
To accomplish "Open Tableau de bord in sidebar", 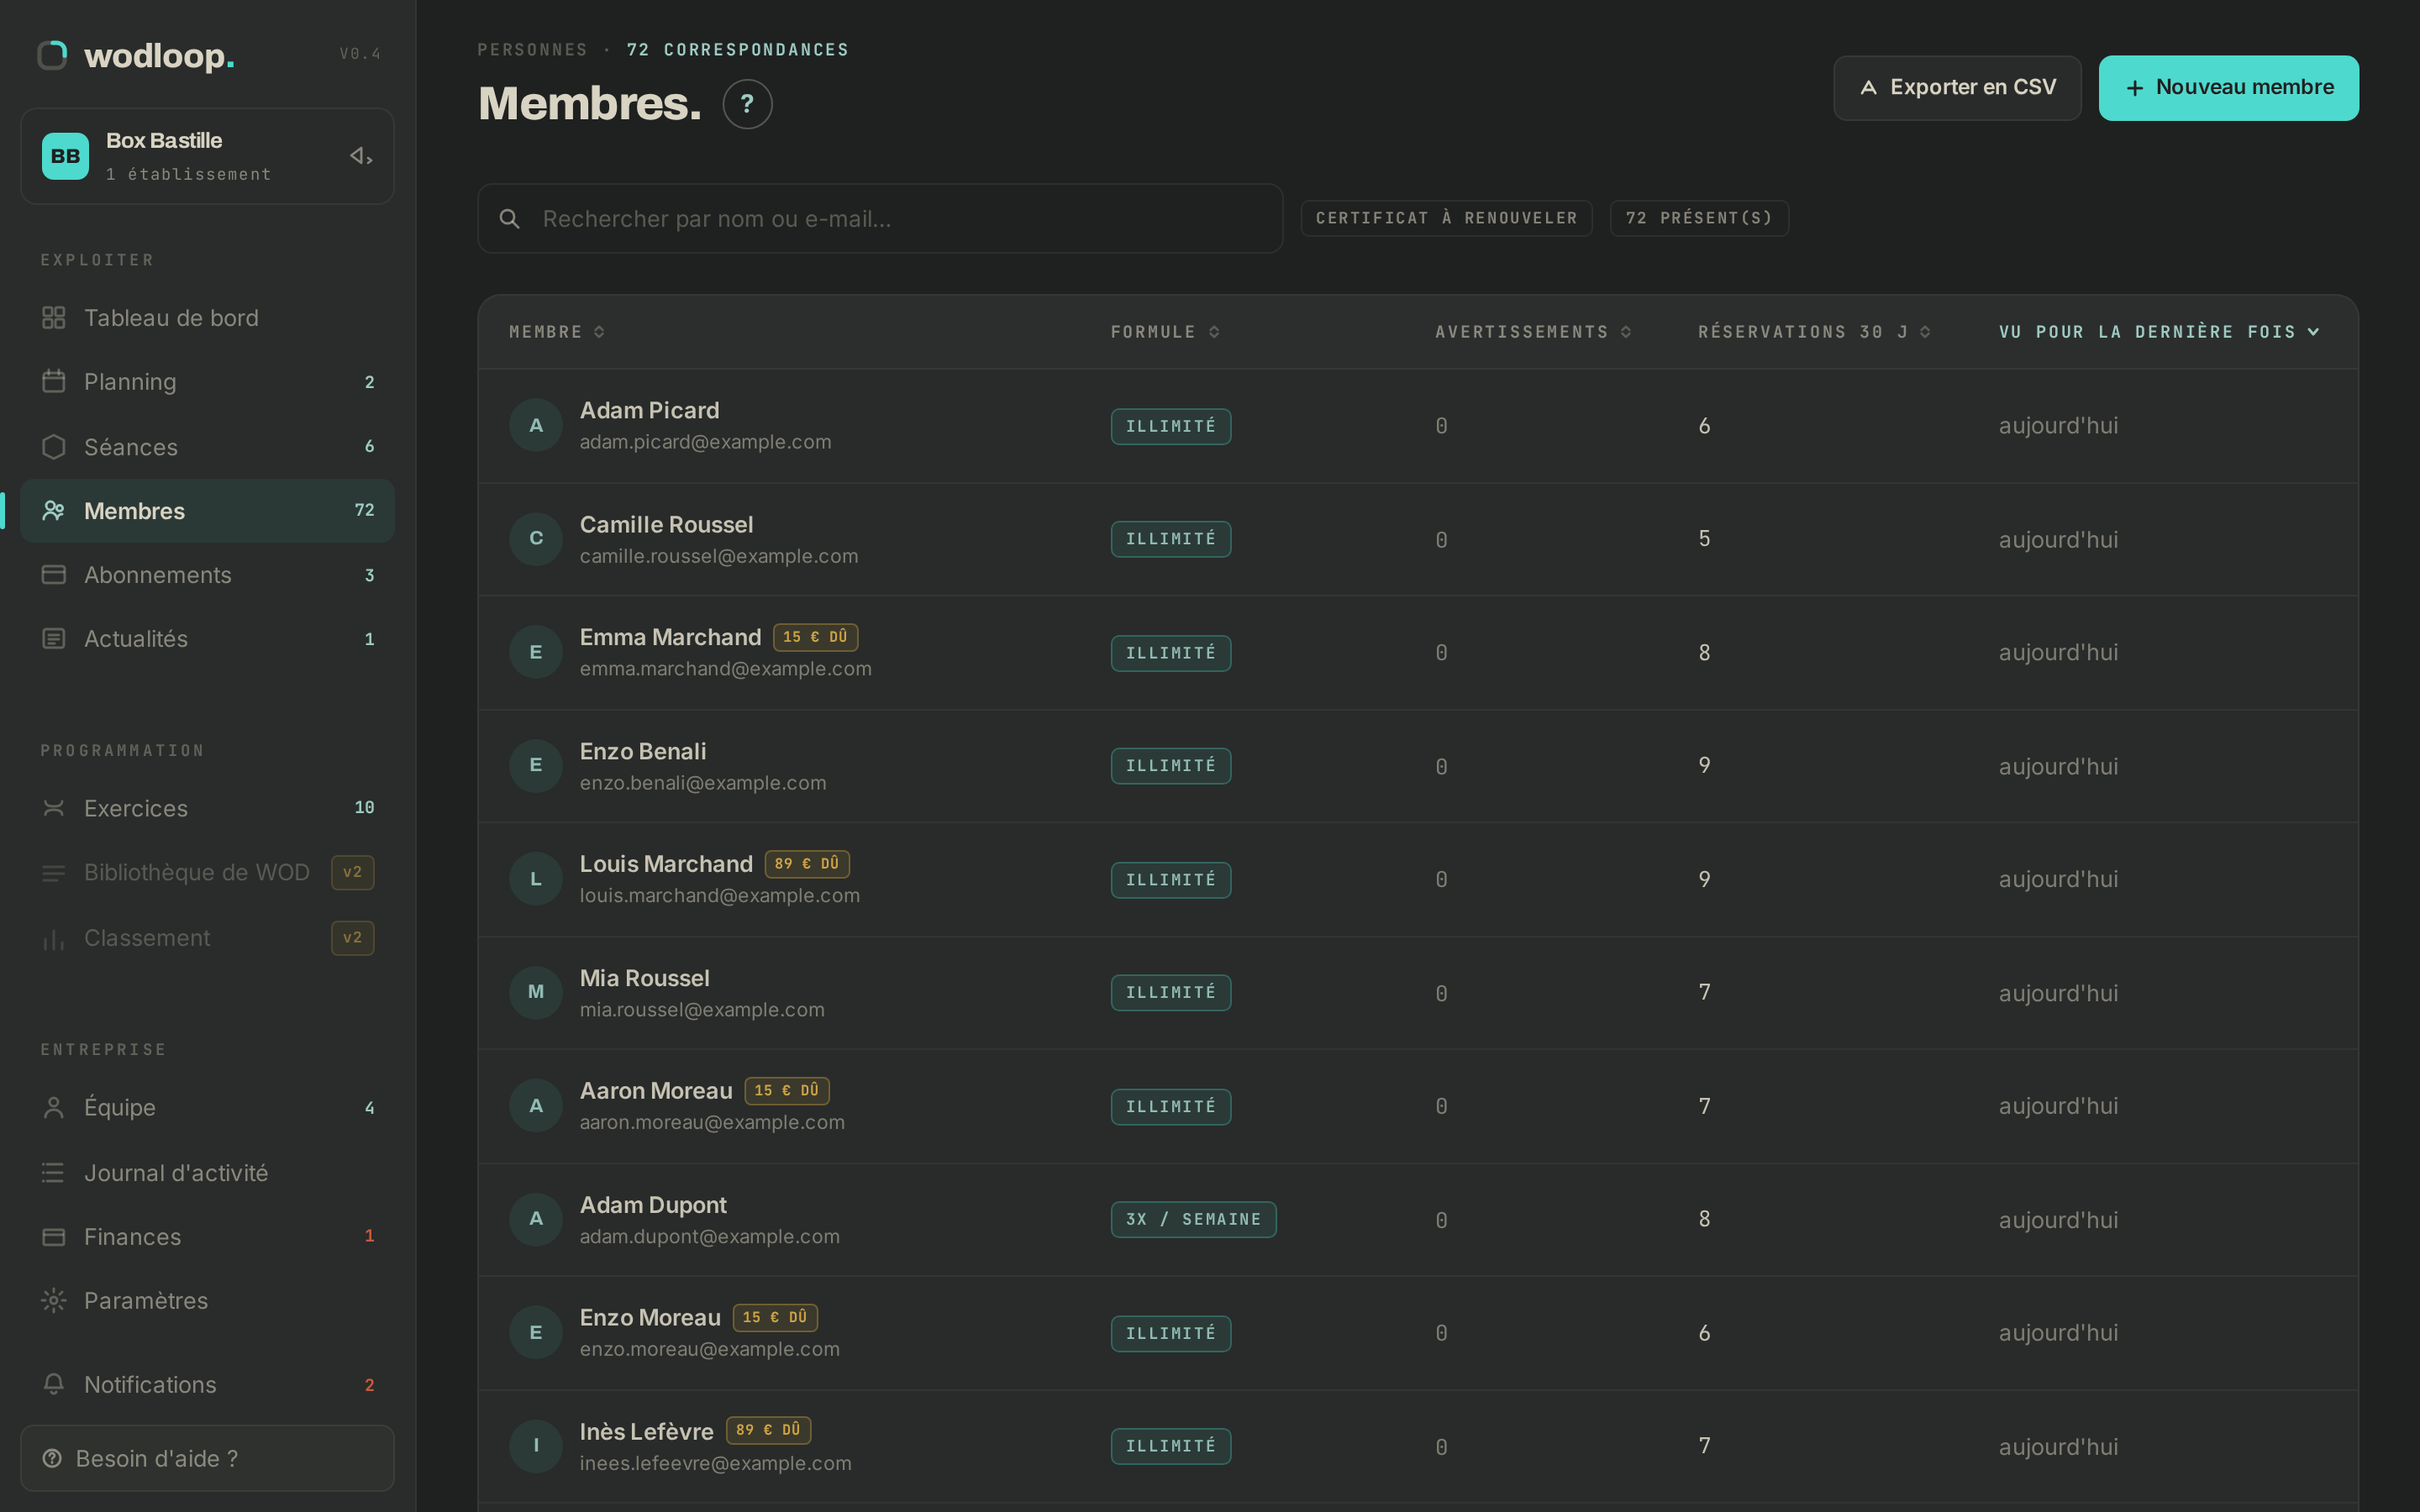I will point(207,318).
